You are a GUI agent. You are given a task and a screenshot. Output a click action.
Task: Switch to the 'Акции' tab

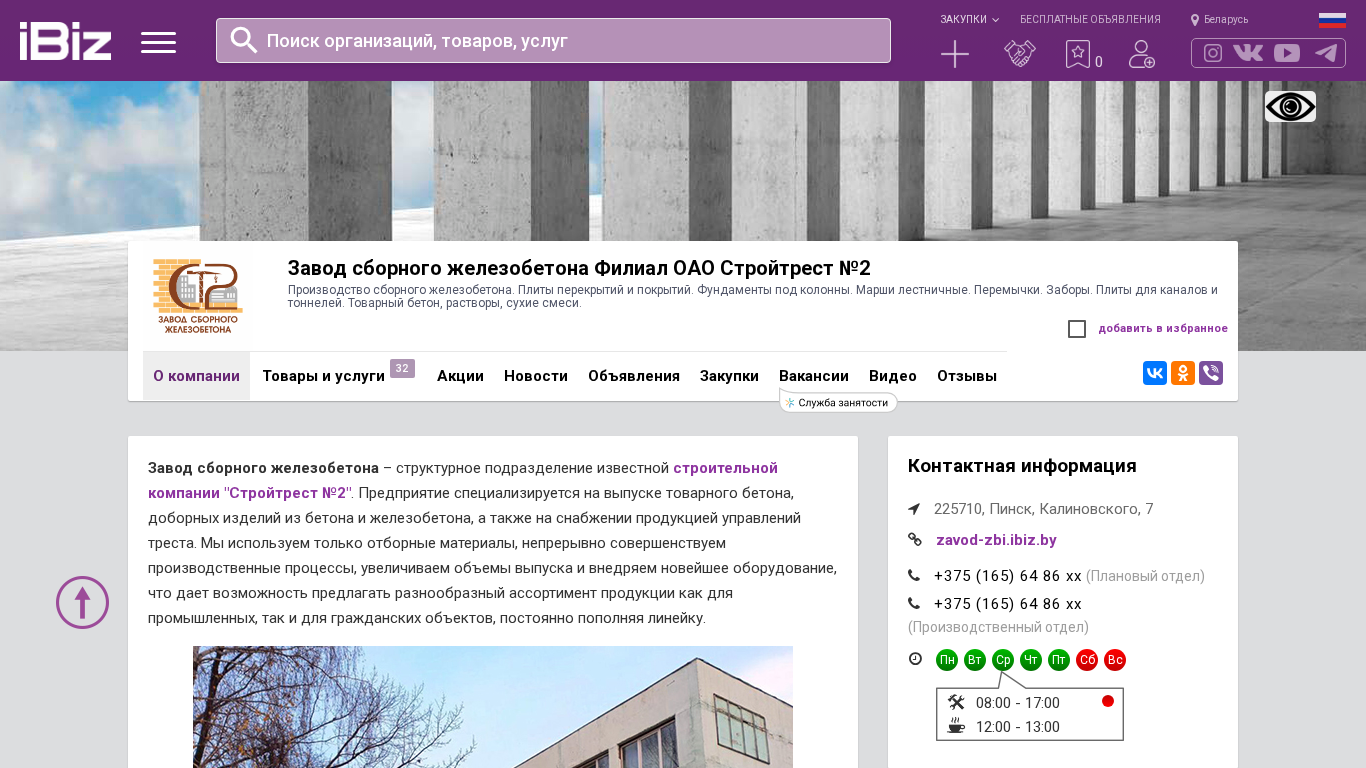click(x=460, y=376)
